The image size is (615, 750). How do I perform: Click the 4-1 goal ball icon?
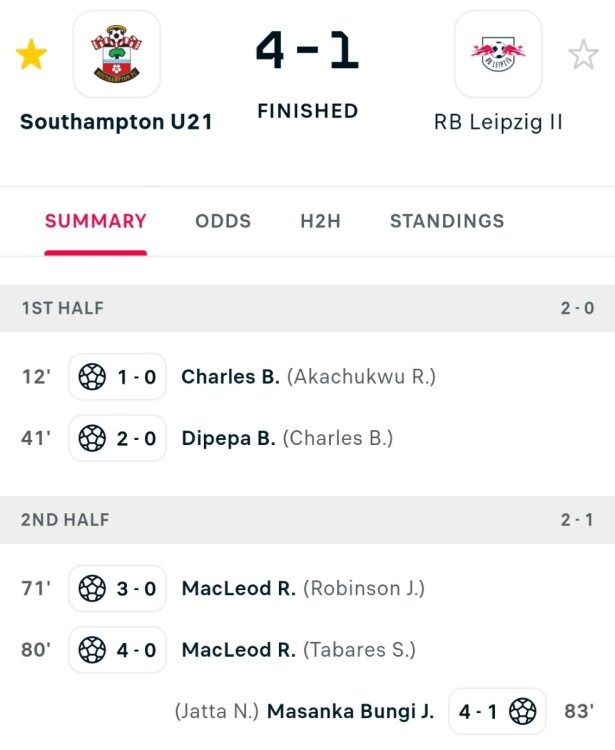[x=523, y=712]
